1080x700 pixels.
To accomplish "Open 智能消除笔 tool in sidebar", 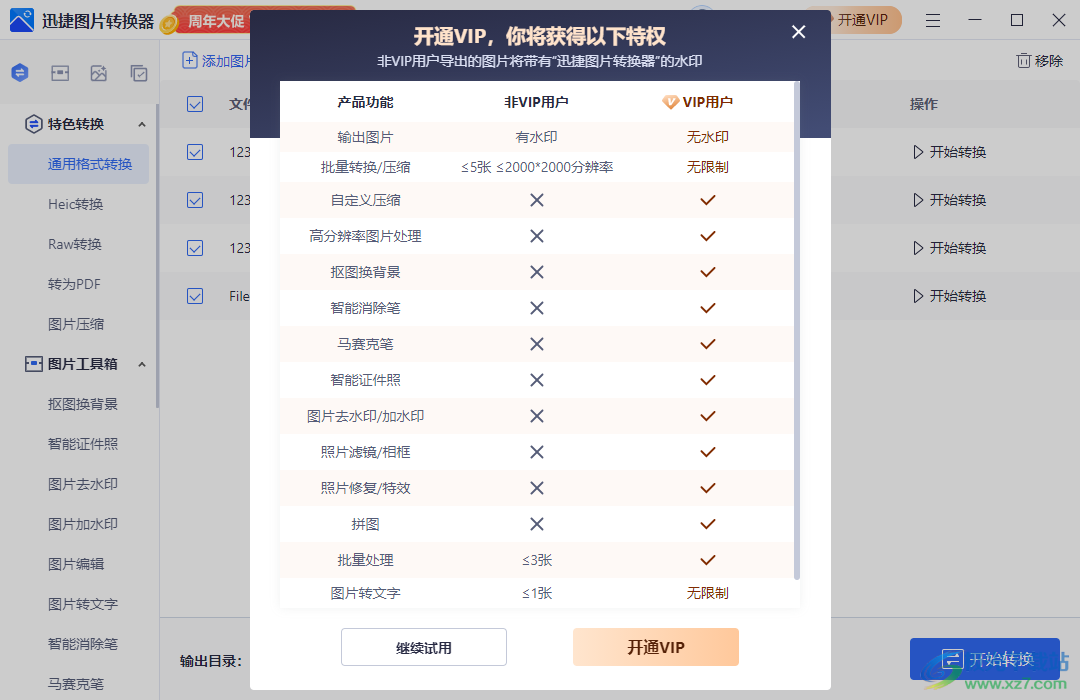I will tap(83, 644).
